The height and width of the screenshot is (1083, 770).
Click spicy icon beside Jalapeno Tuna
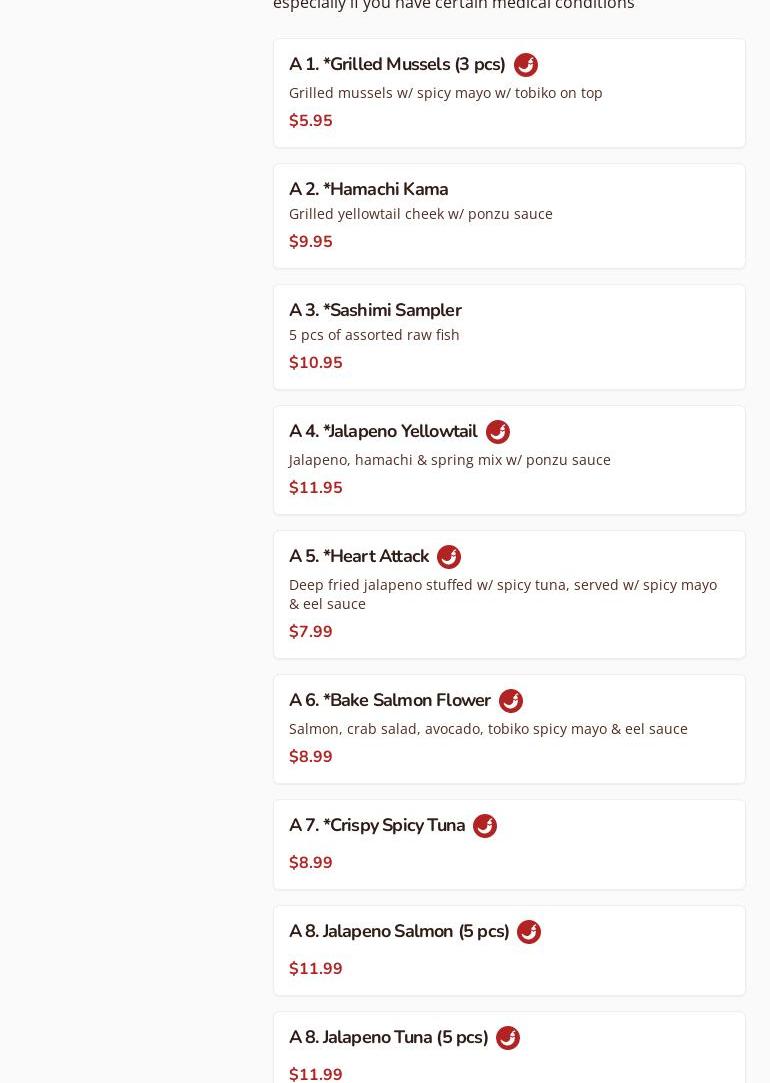point(507,1038)
